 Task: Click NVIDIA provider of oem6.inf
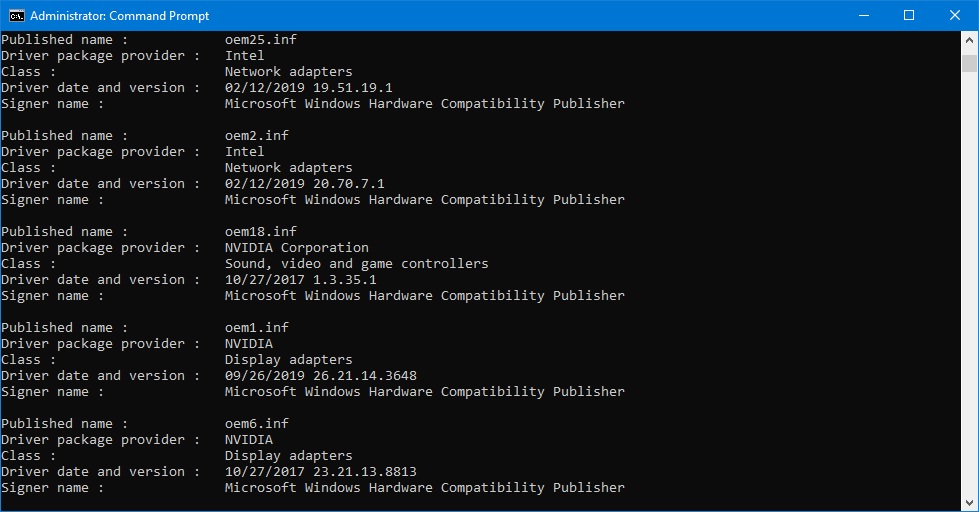point(248,440)
